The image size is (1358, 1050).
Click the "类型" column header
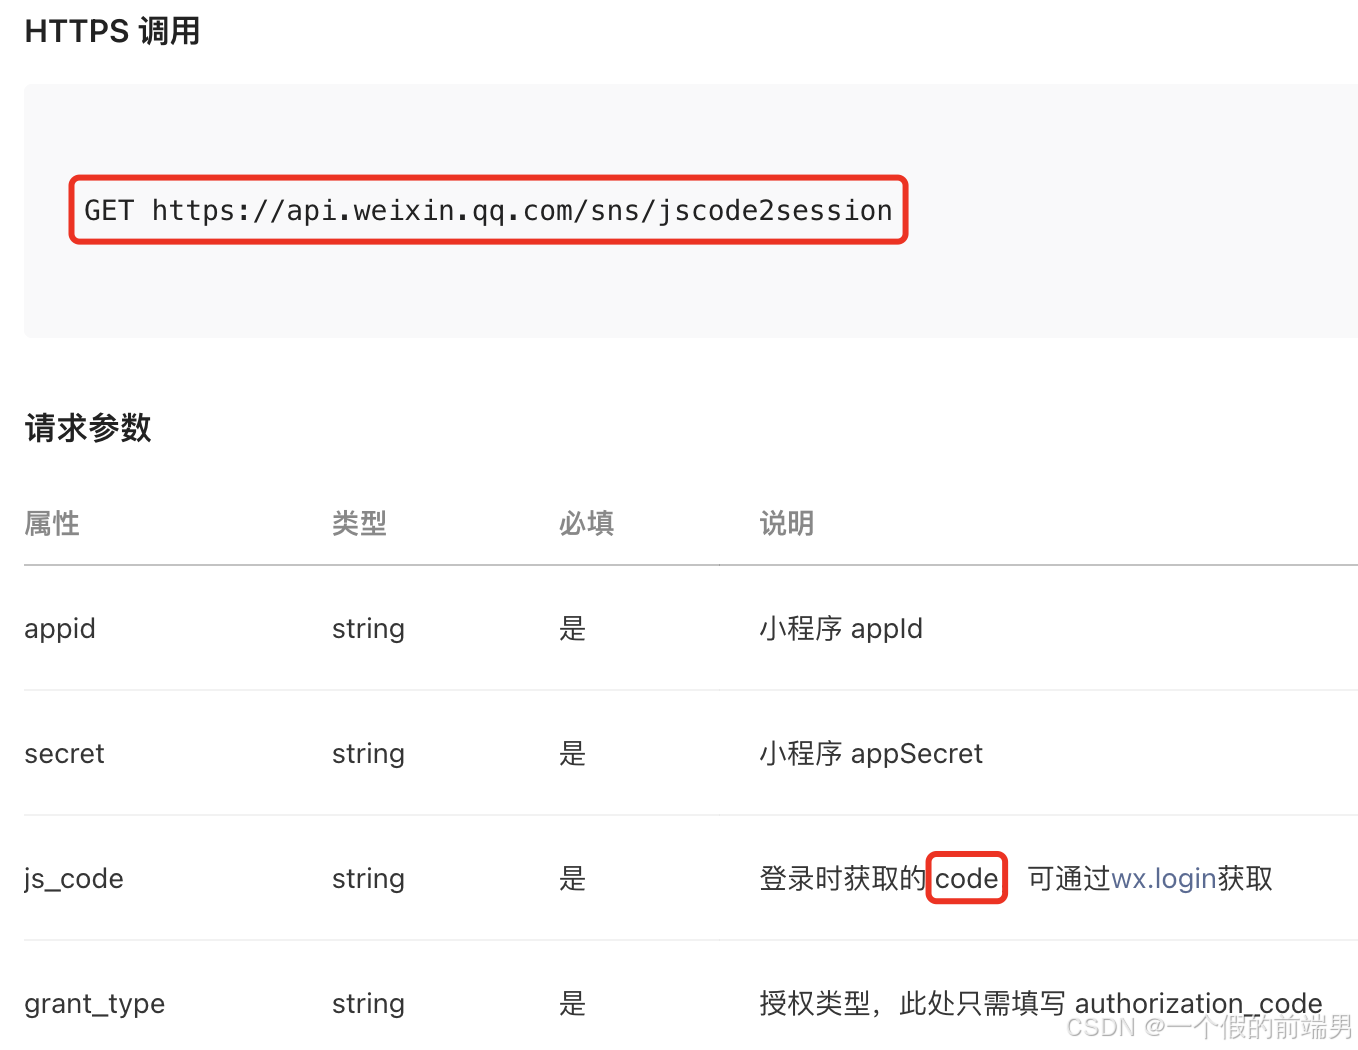coord(359,523)
